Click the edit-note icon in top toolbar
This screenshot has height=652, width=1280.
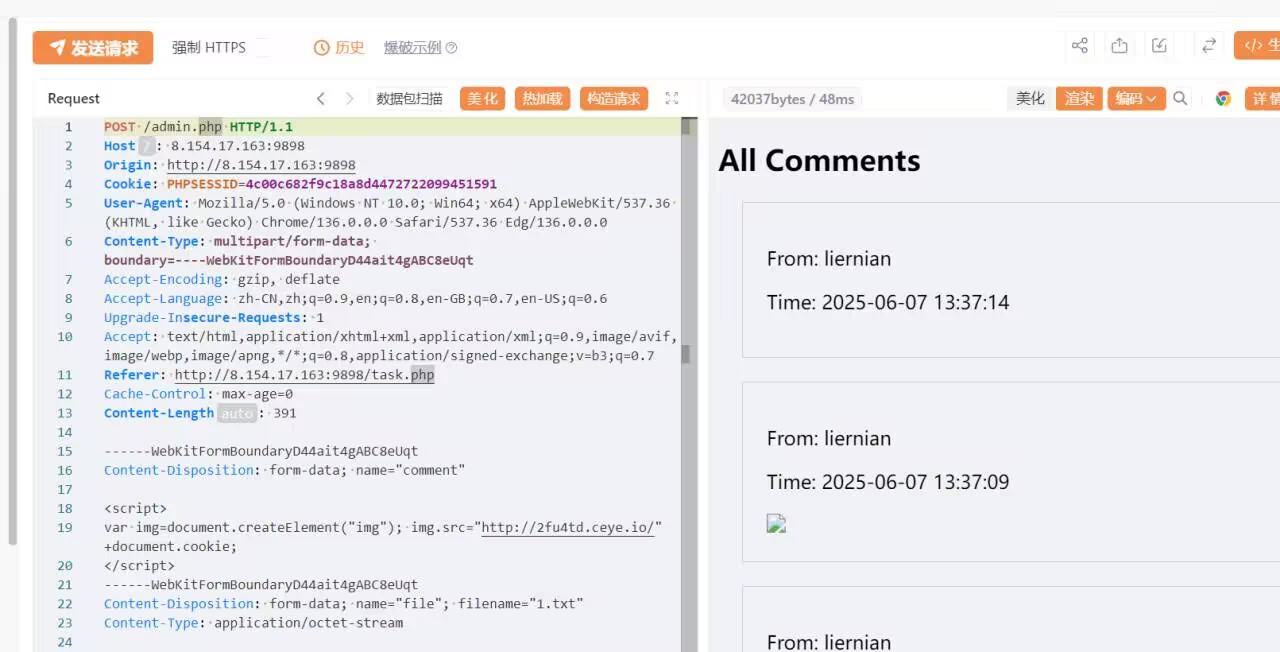[x=1160, y=45]
